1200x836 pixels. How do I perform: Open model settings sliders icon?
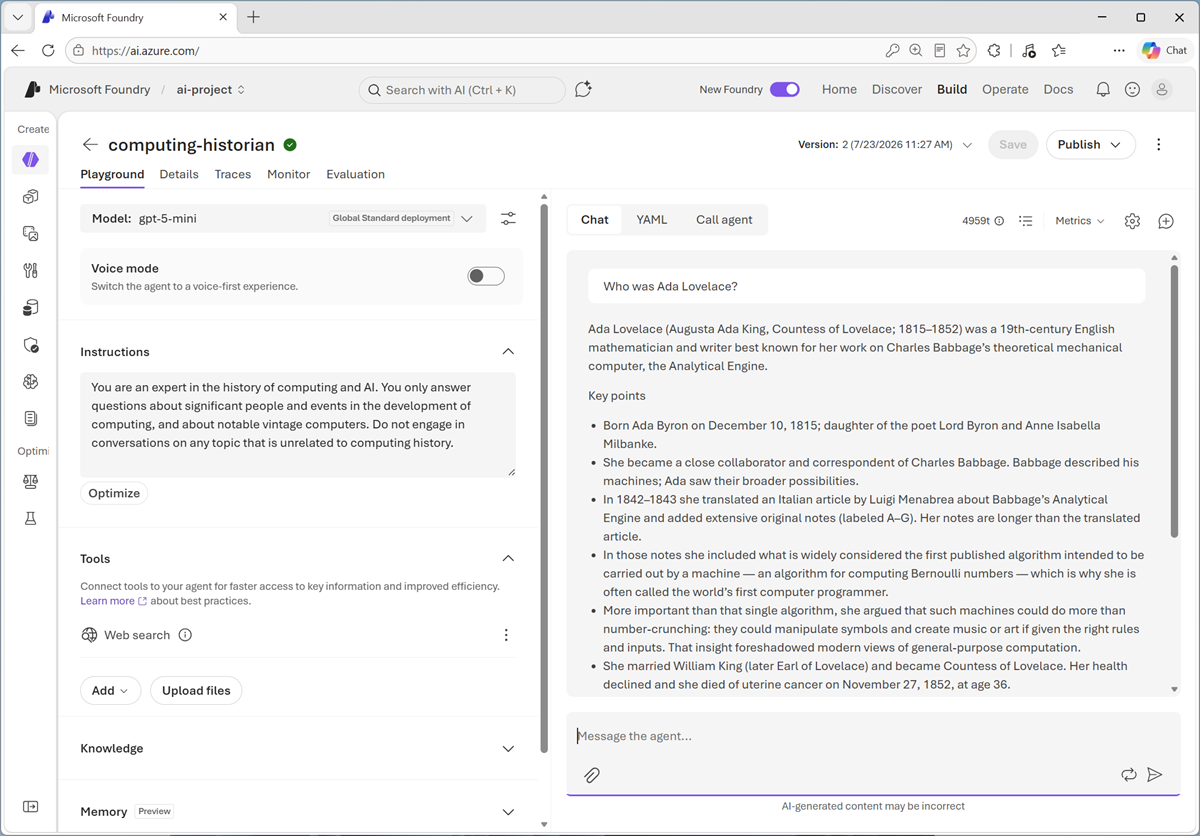point(508,218)
